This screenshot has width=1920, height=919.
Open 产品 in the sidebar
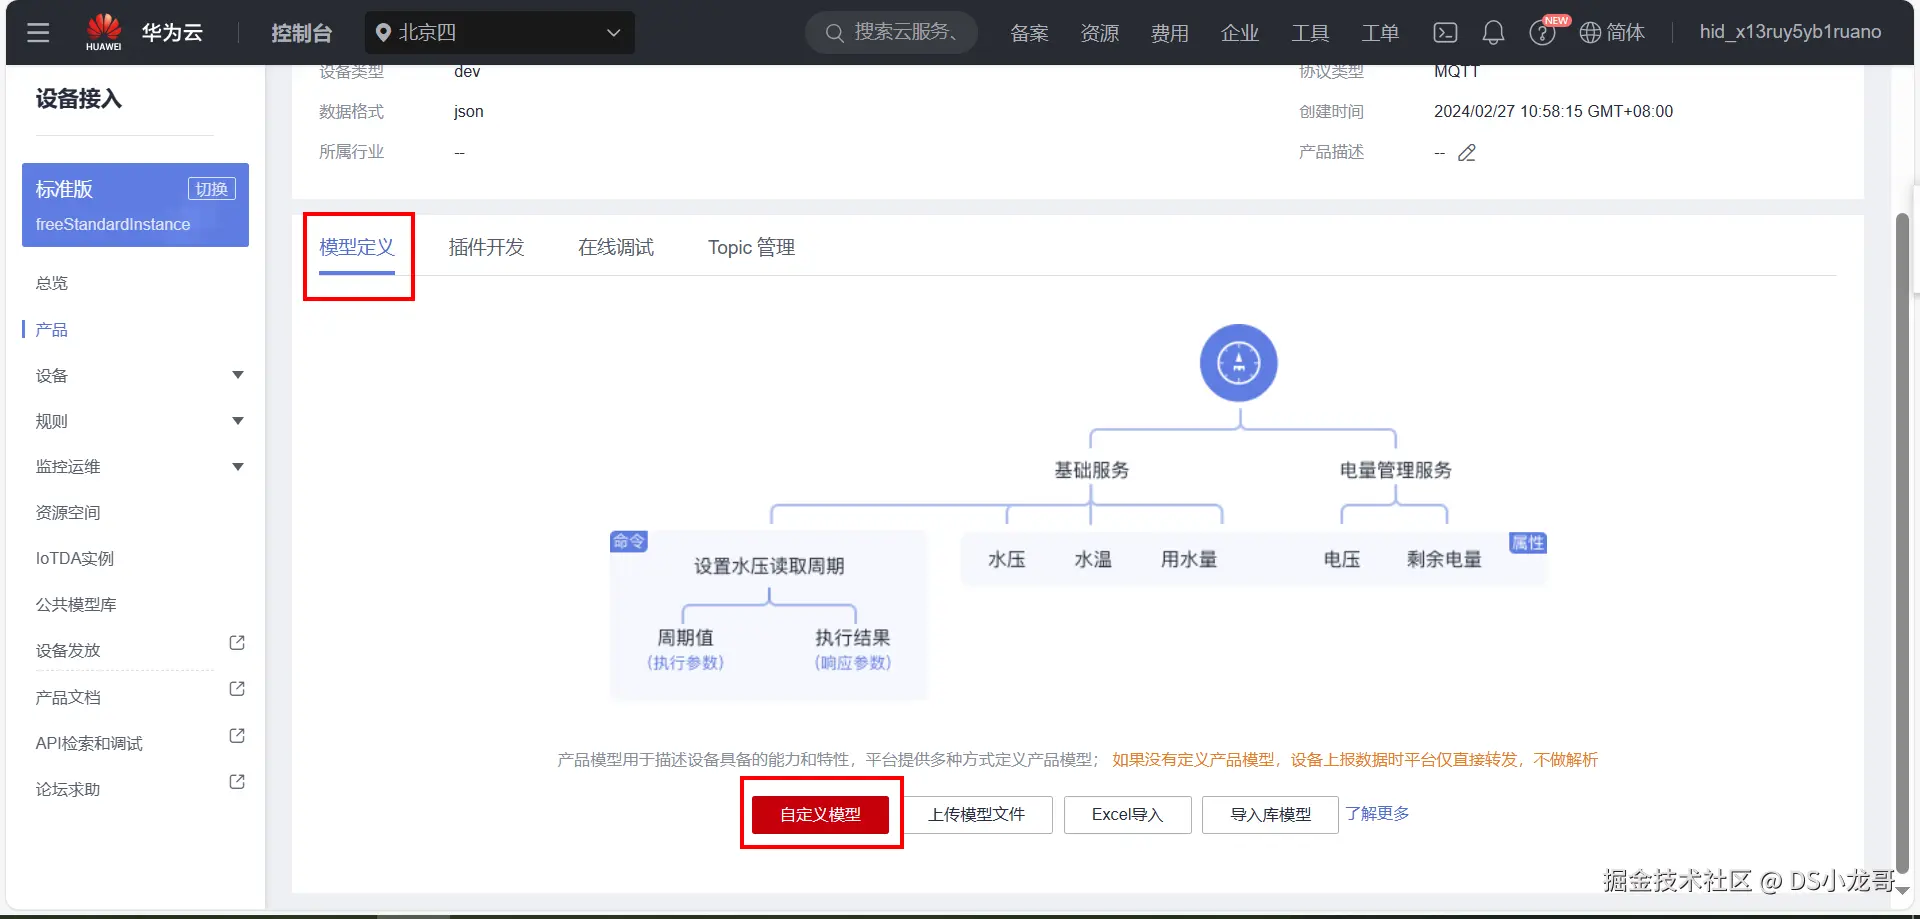52,329
